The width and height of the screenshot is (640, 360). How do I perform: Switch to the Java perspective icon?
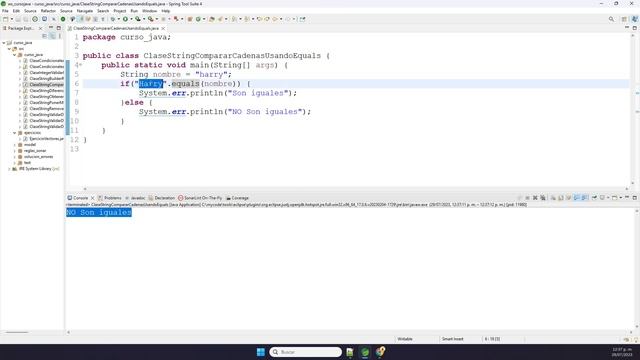pyautogui.click(x=635, y=19)
